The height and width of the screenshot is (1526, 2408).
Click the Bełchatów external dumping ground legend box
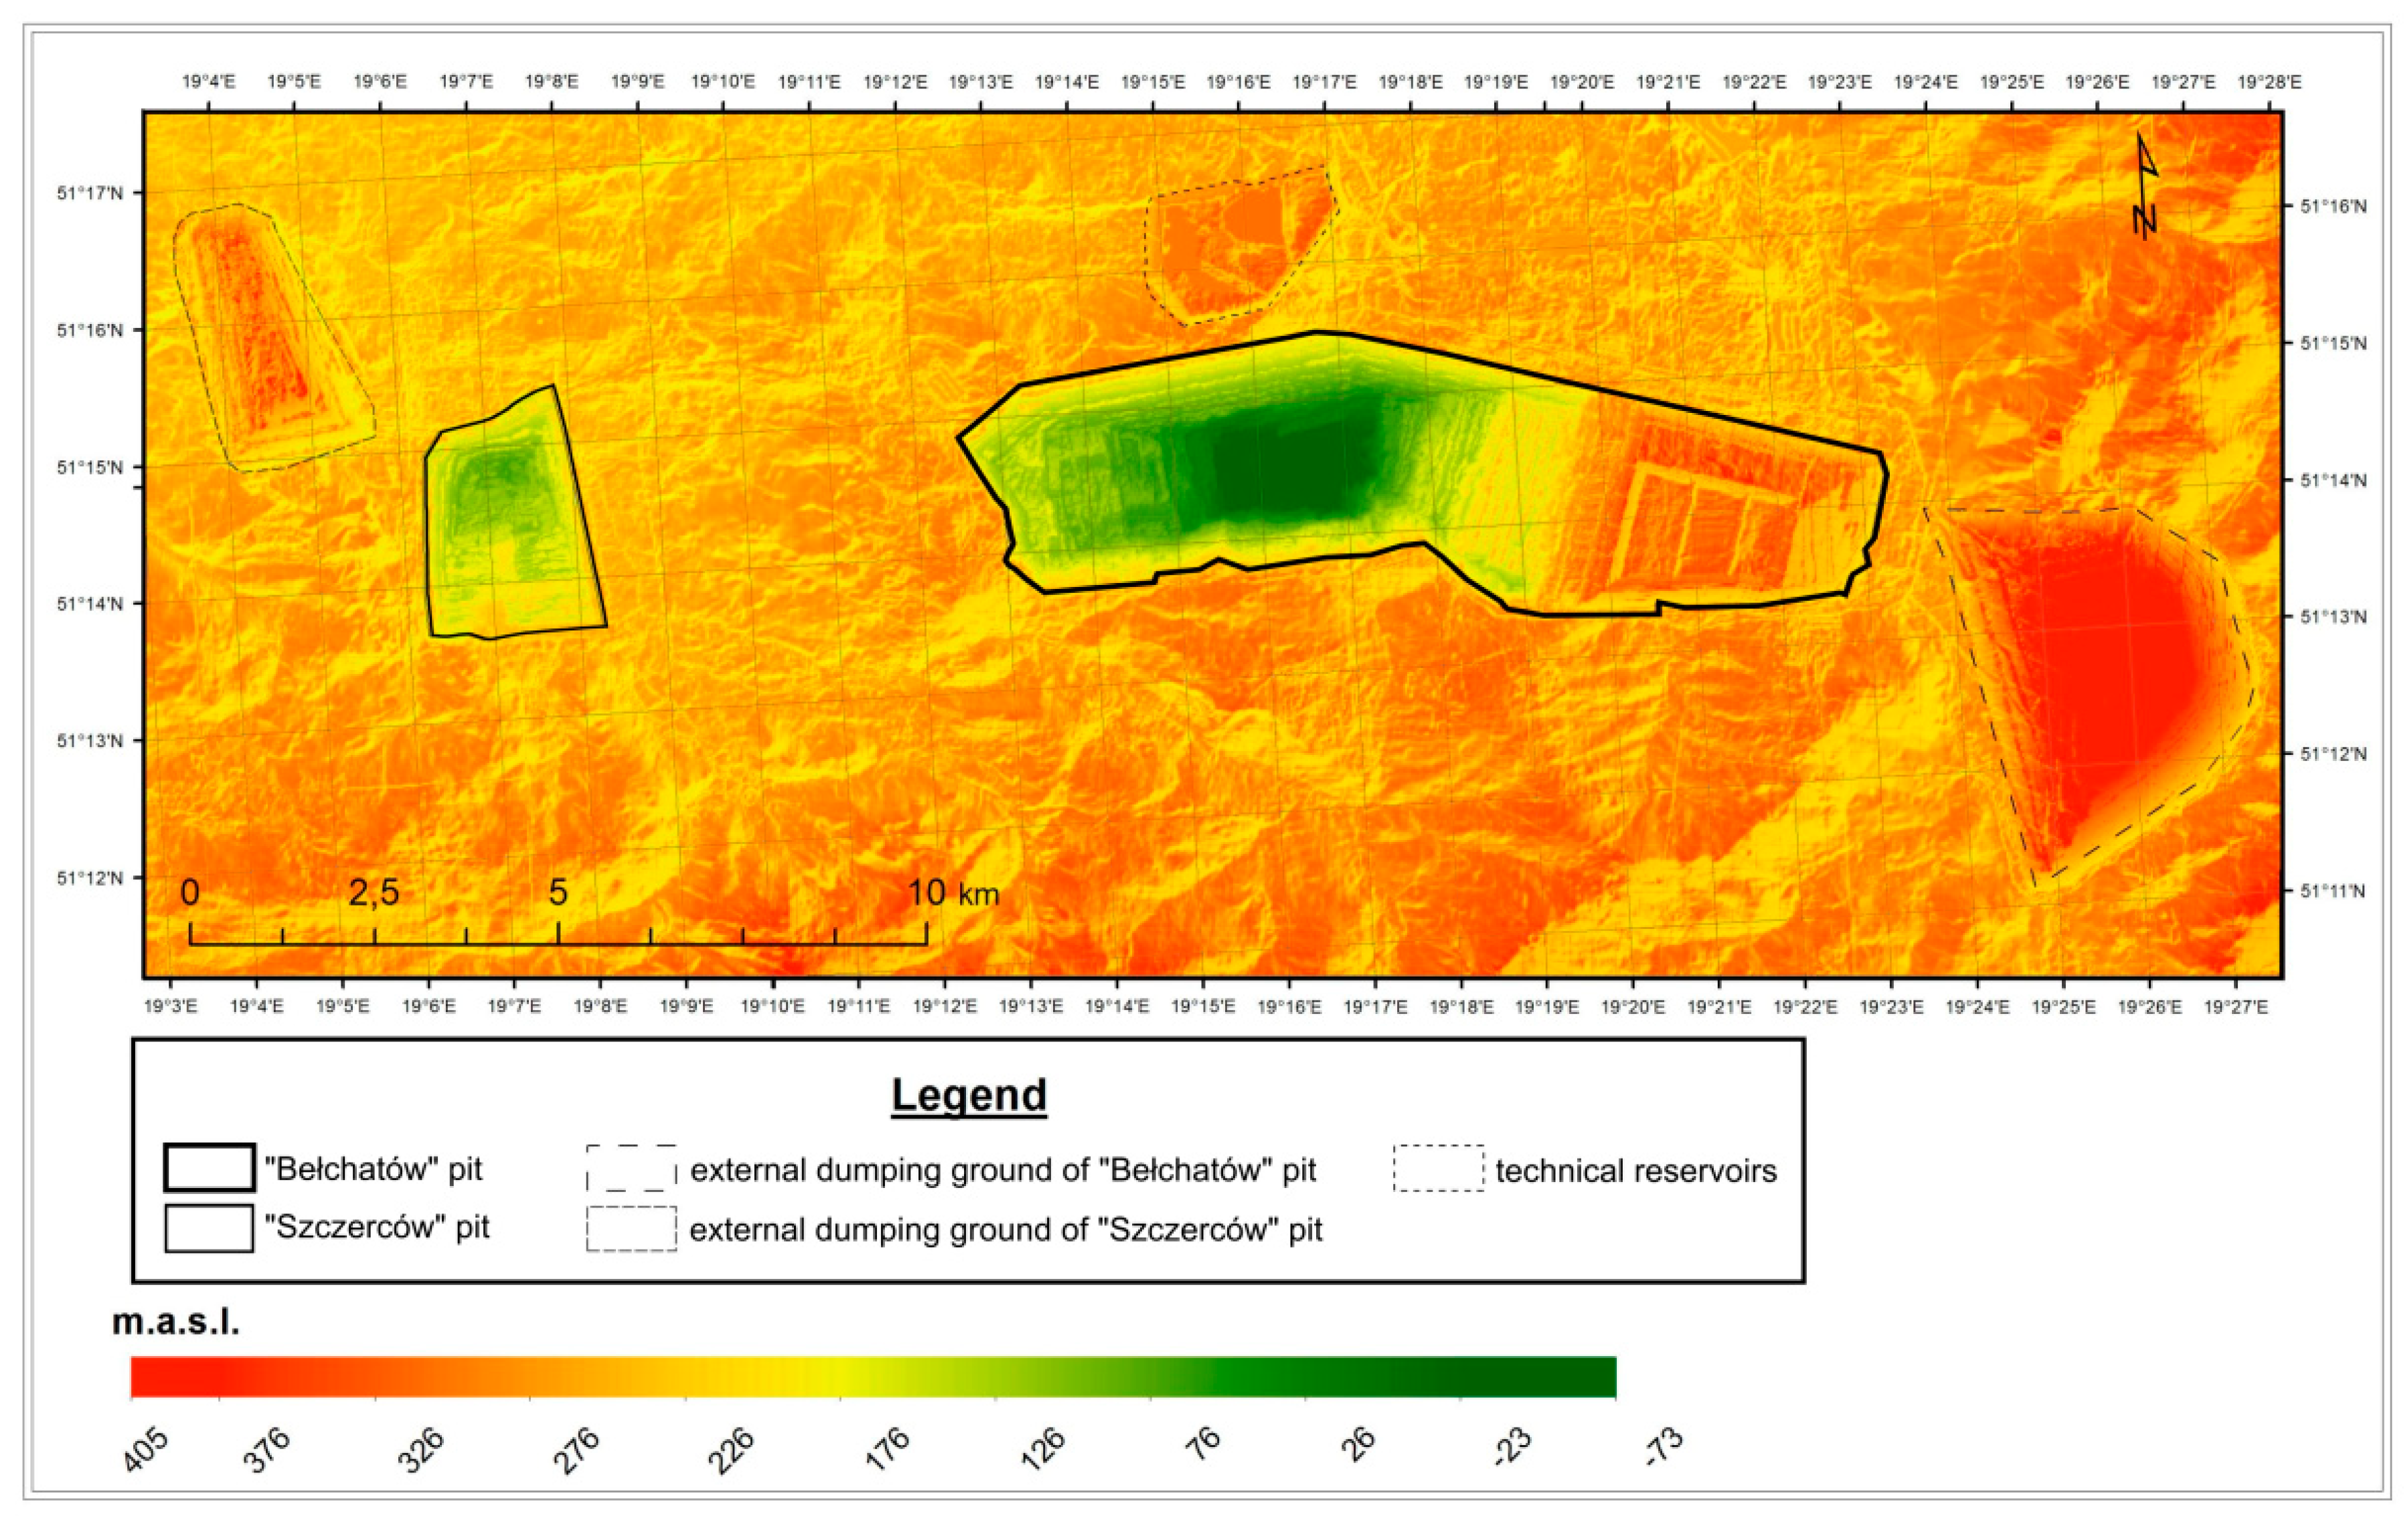click(x=631, y=1168)
